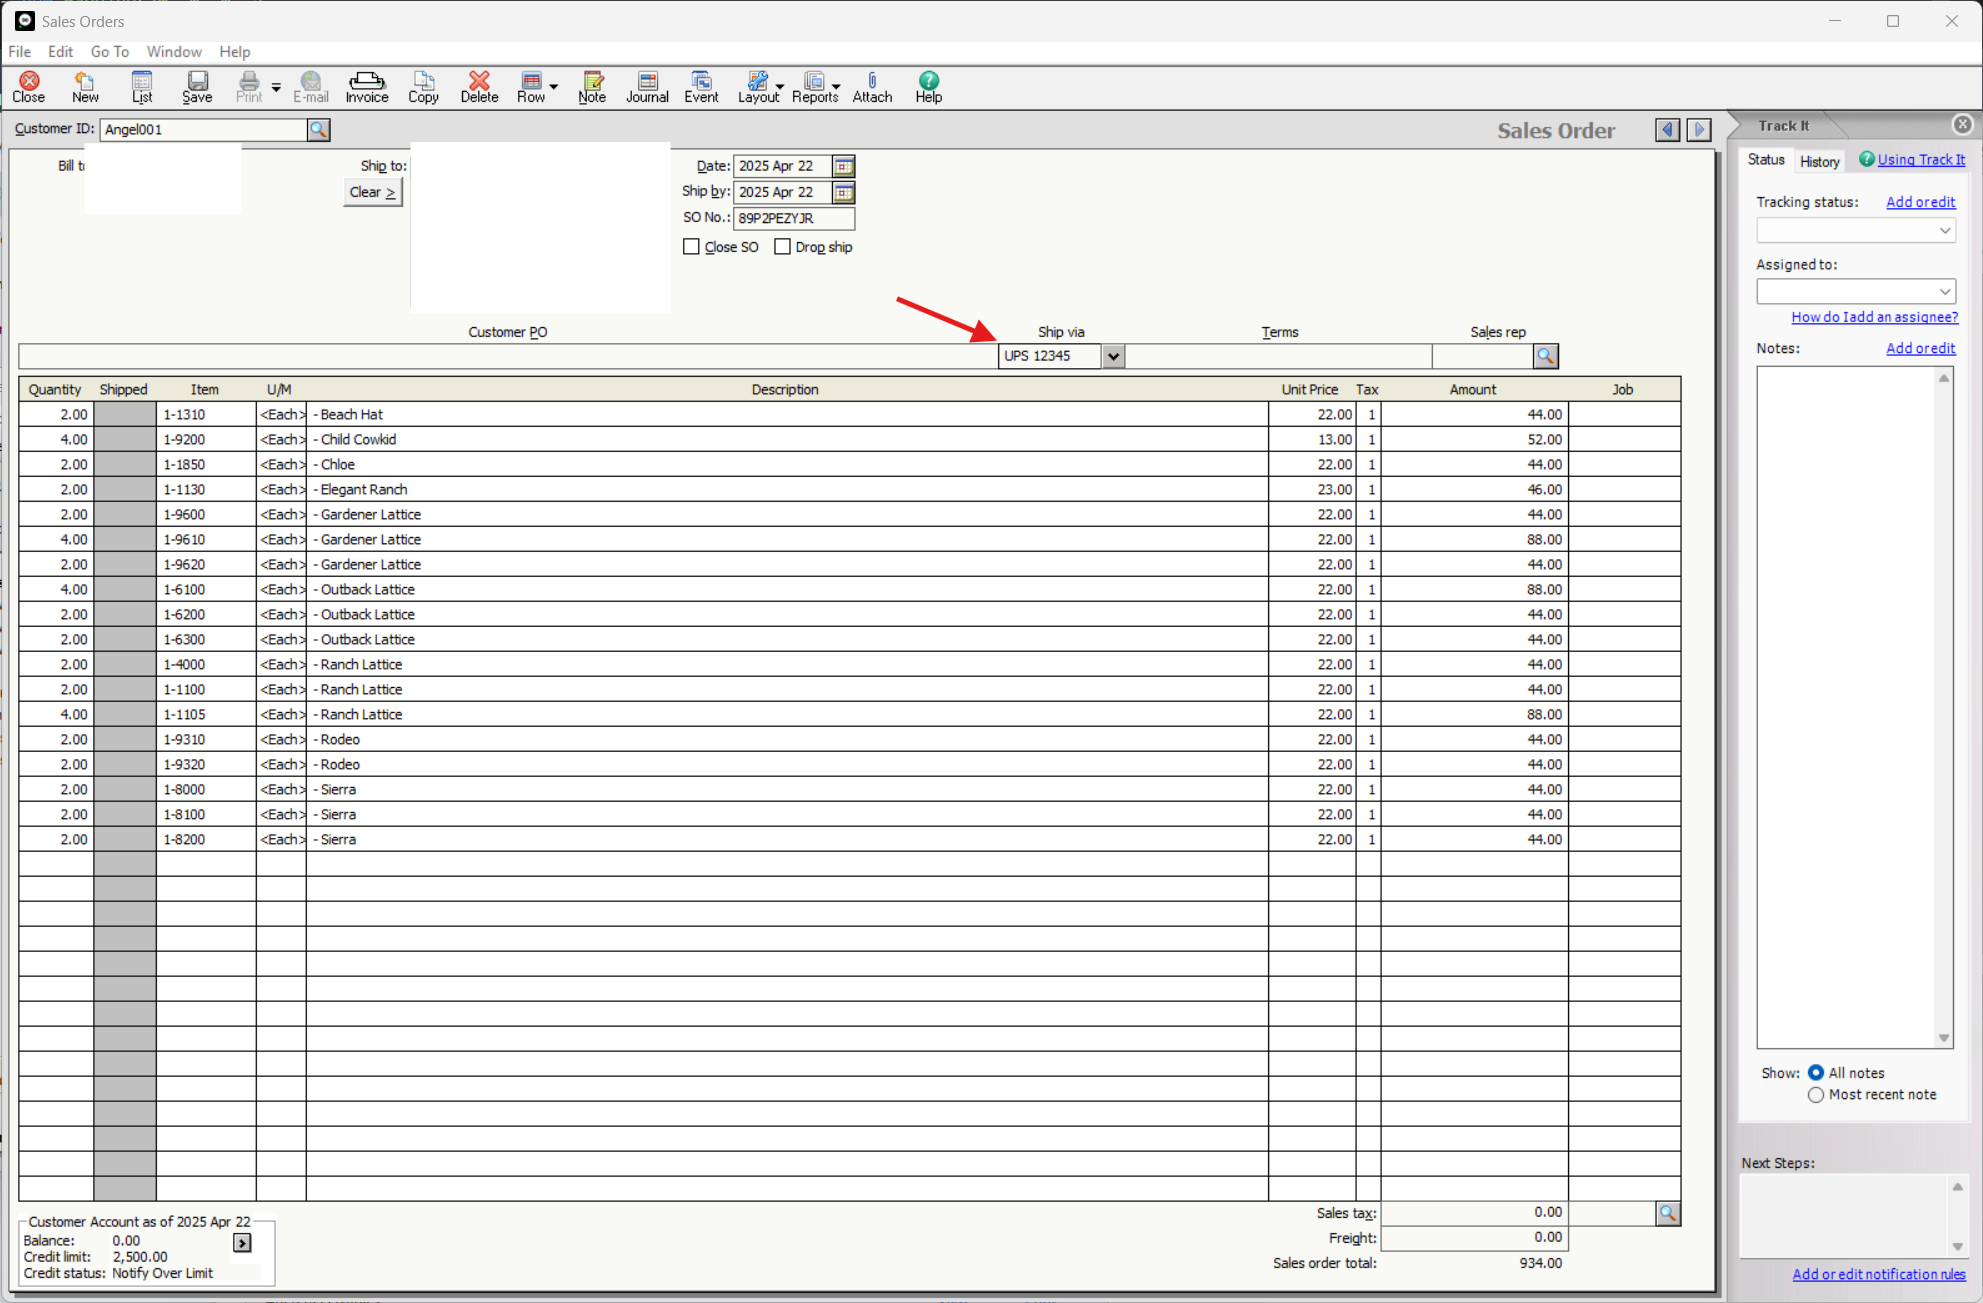Click item cell 1-1130
This screenshot has height=1303, width=1983.
tap(206, 489)
